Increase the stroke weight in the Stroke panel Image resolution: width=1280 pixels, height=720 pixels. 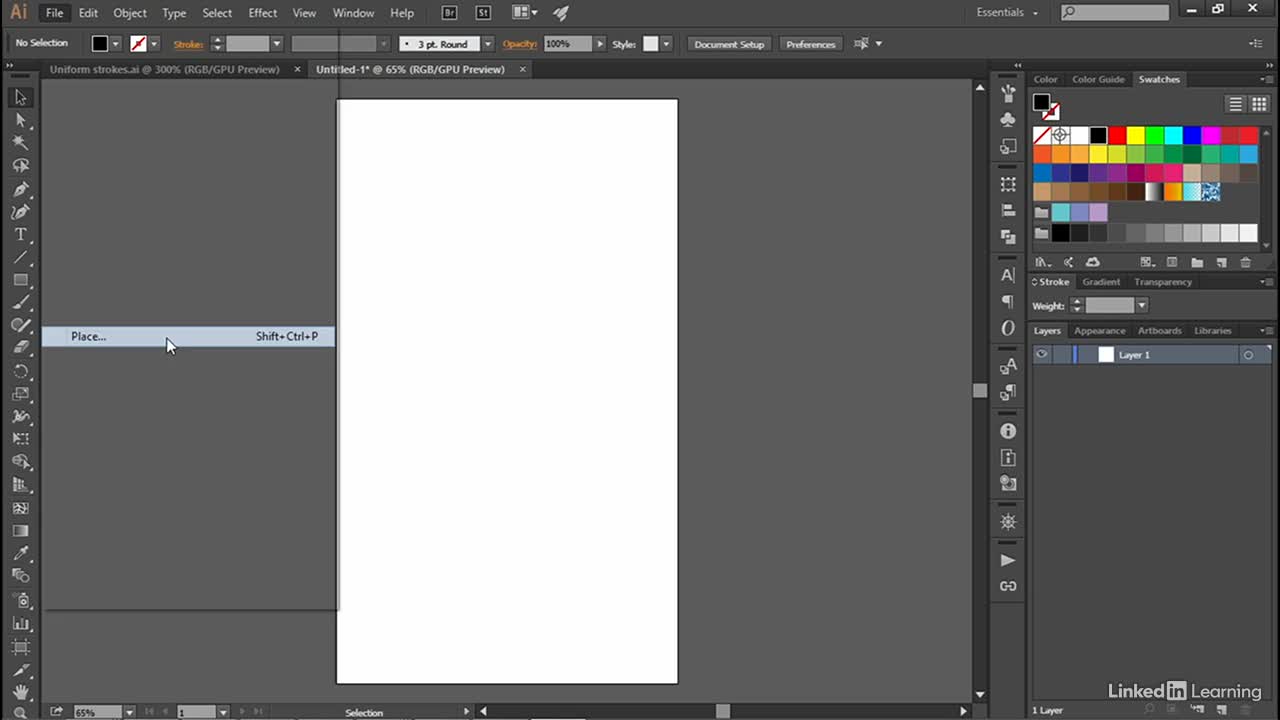[1077, 302]
